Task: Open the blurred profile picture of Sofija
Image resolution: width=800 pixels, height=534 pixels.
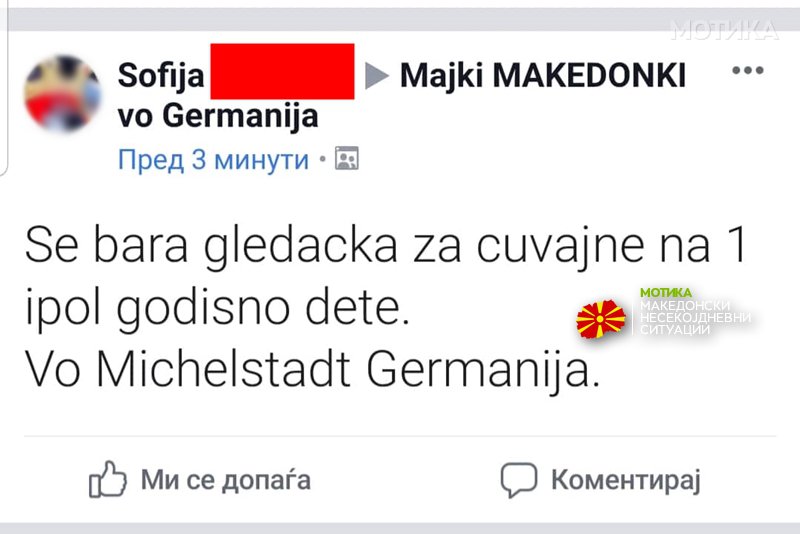Action: (x=62, y=93)
